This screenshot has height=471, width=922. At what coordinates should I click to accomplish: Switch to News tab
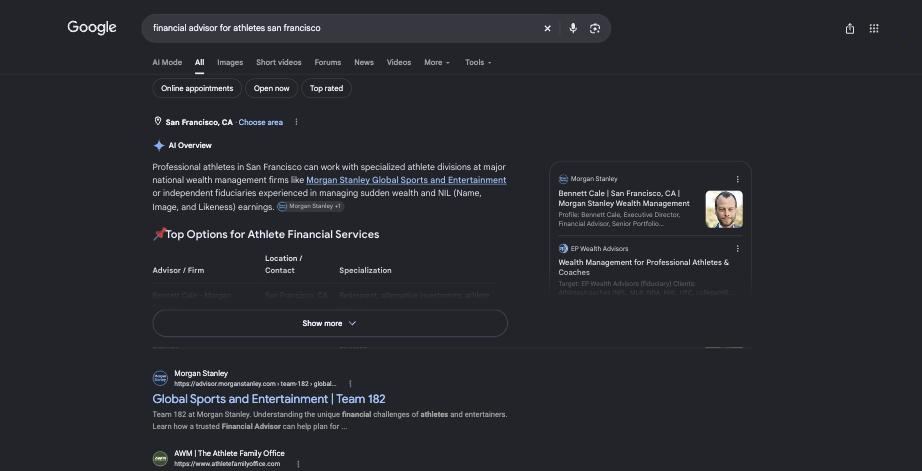click(364, 62)
